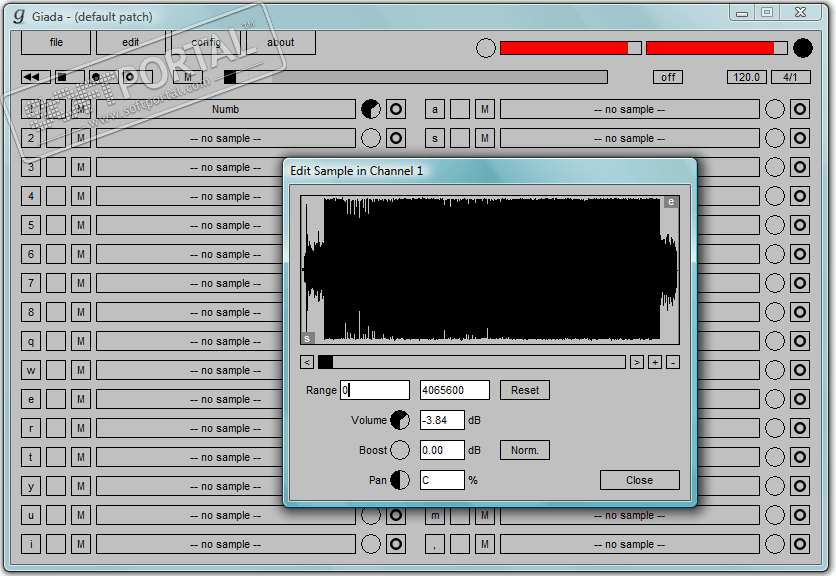The image size is (836, 576).
Task: Click the master input volume knob
Action: click(x=486, y=48)
